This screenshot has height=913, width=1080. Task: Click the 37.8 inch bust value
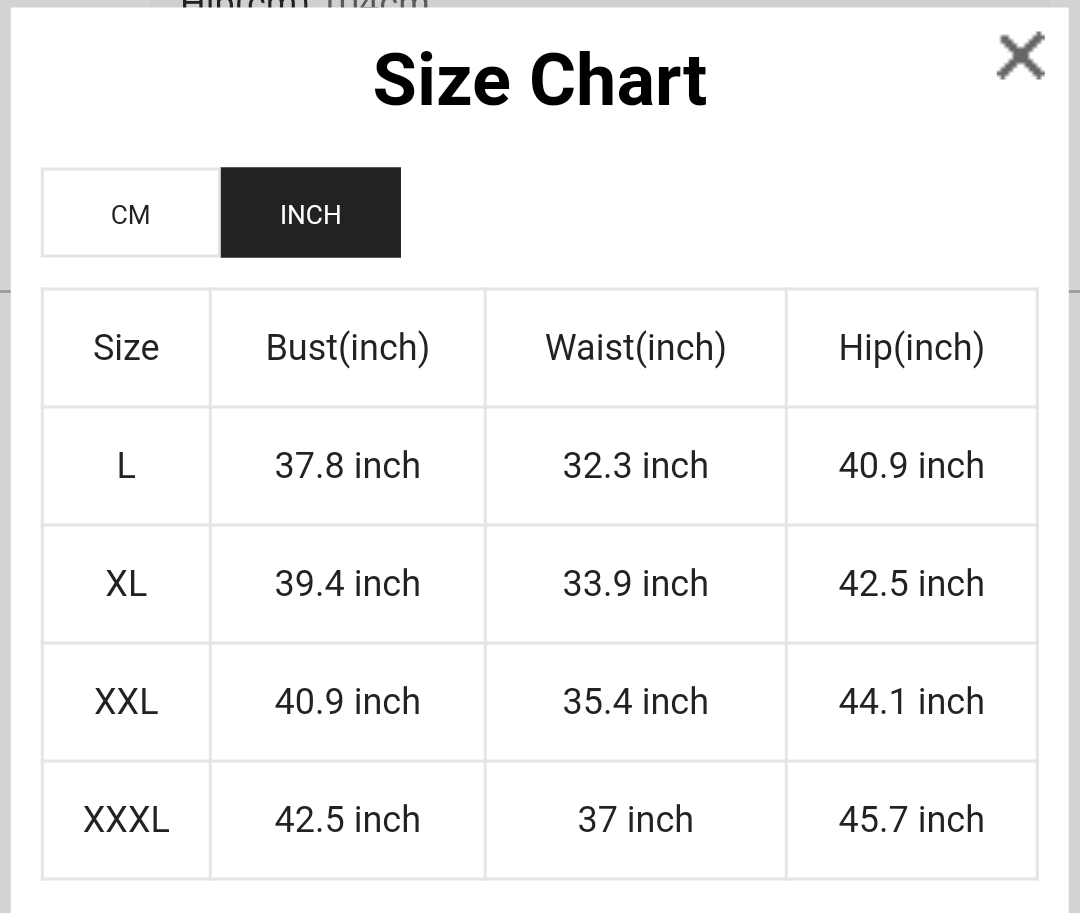click(x=347, y=465)
